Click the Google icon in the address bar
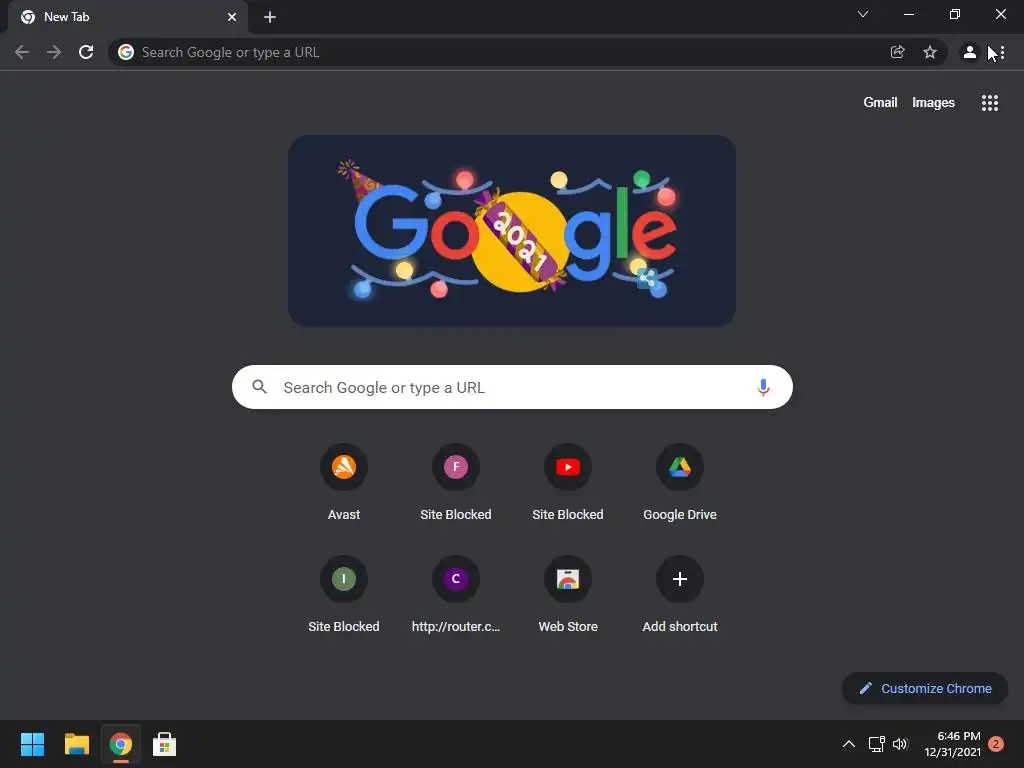Screen dimensions: 1024x768 [x=126, y=52]
